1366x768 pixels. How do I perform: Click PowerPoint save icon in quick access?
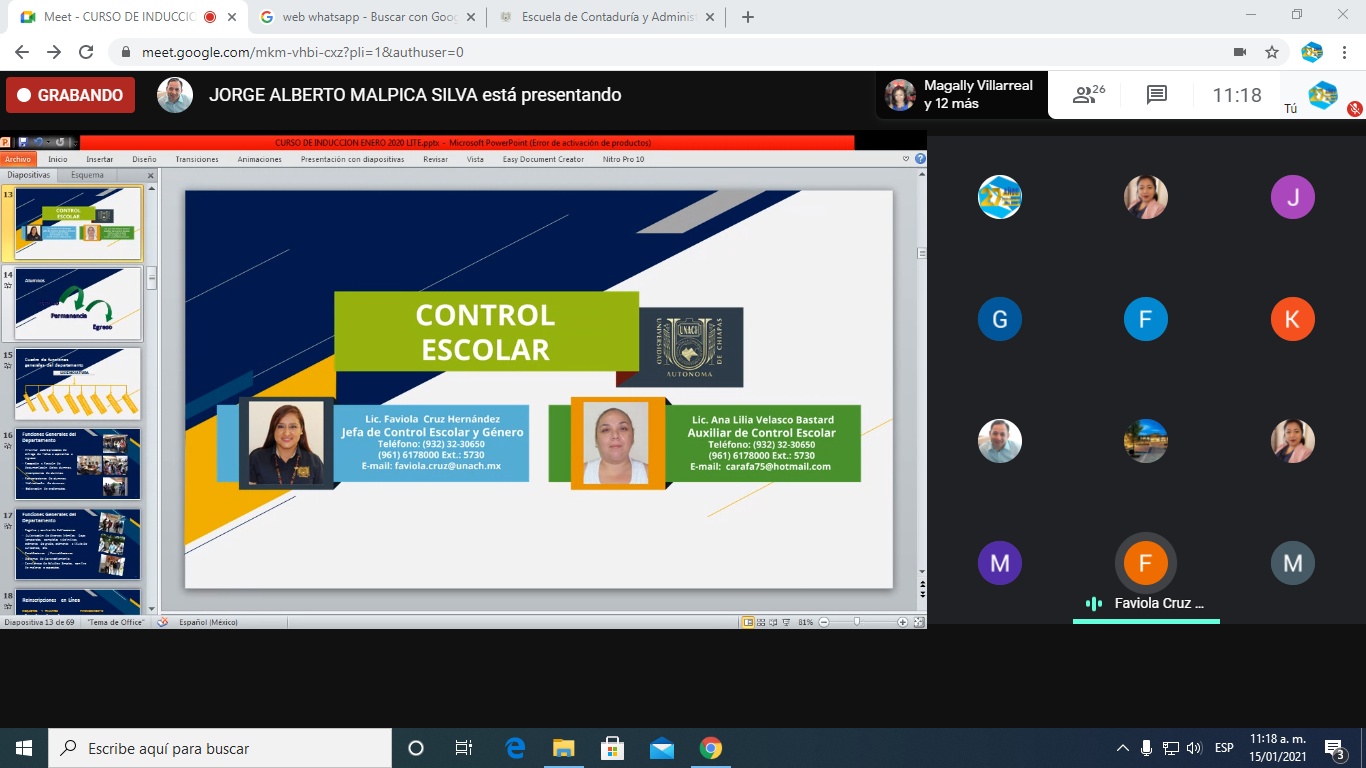(22, 143)
